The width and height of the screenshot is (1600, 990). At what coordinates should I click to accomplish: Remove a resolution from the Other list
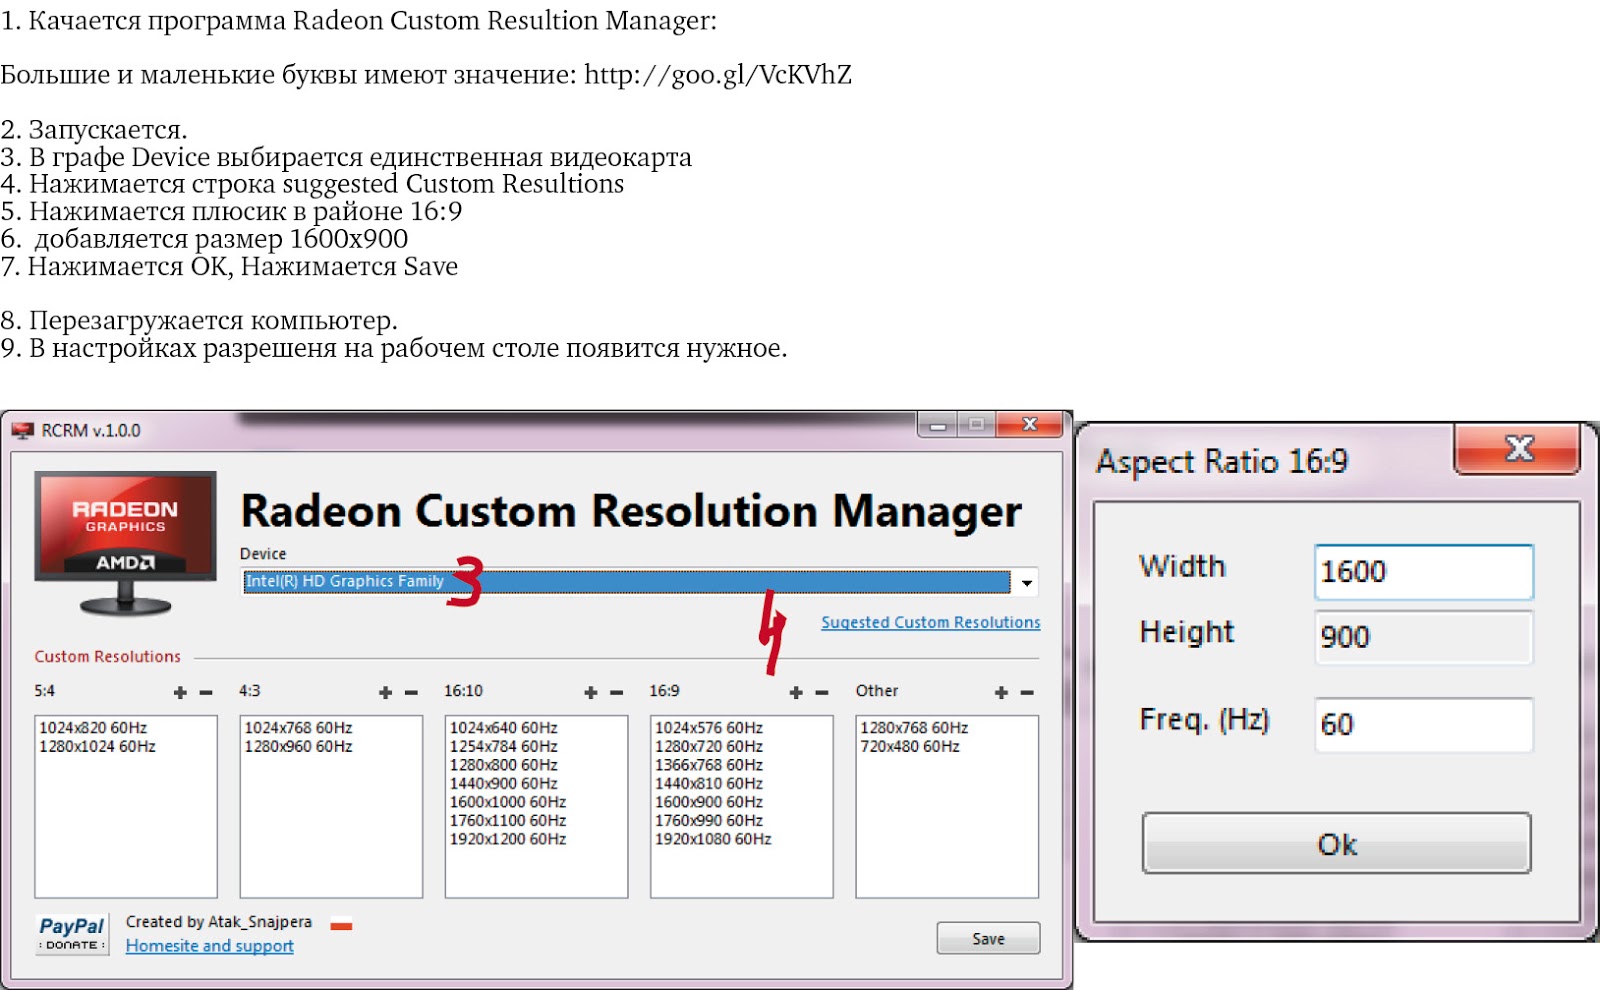[1027, 692]
